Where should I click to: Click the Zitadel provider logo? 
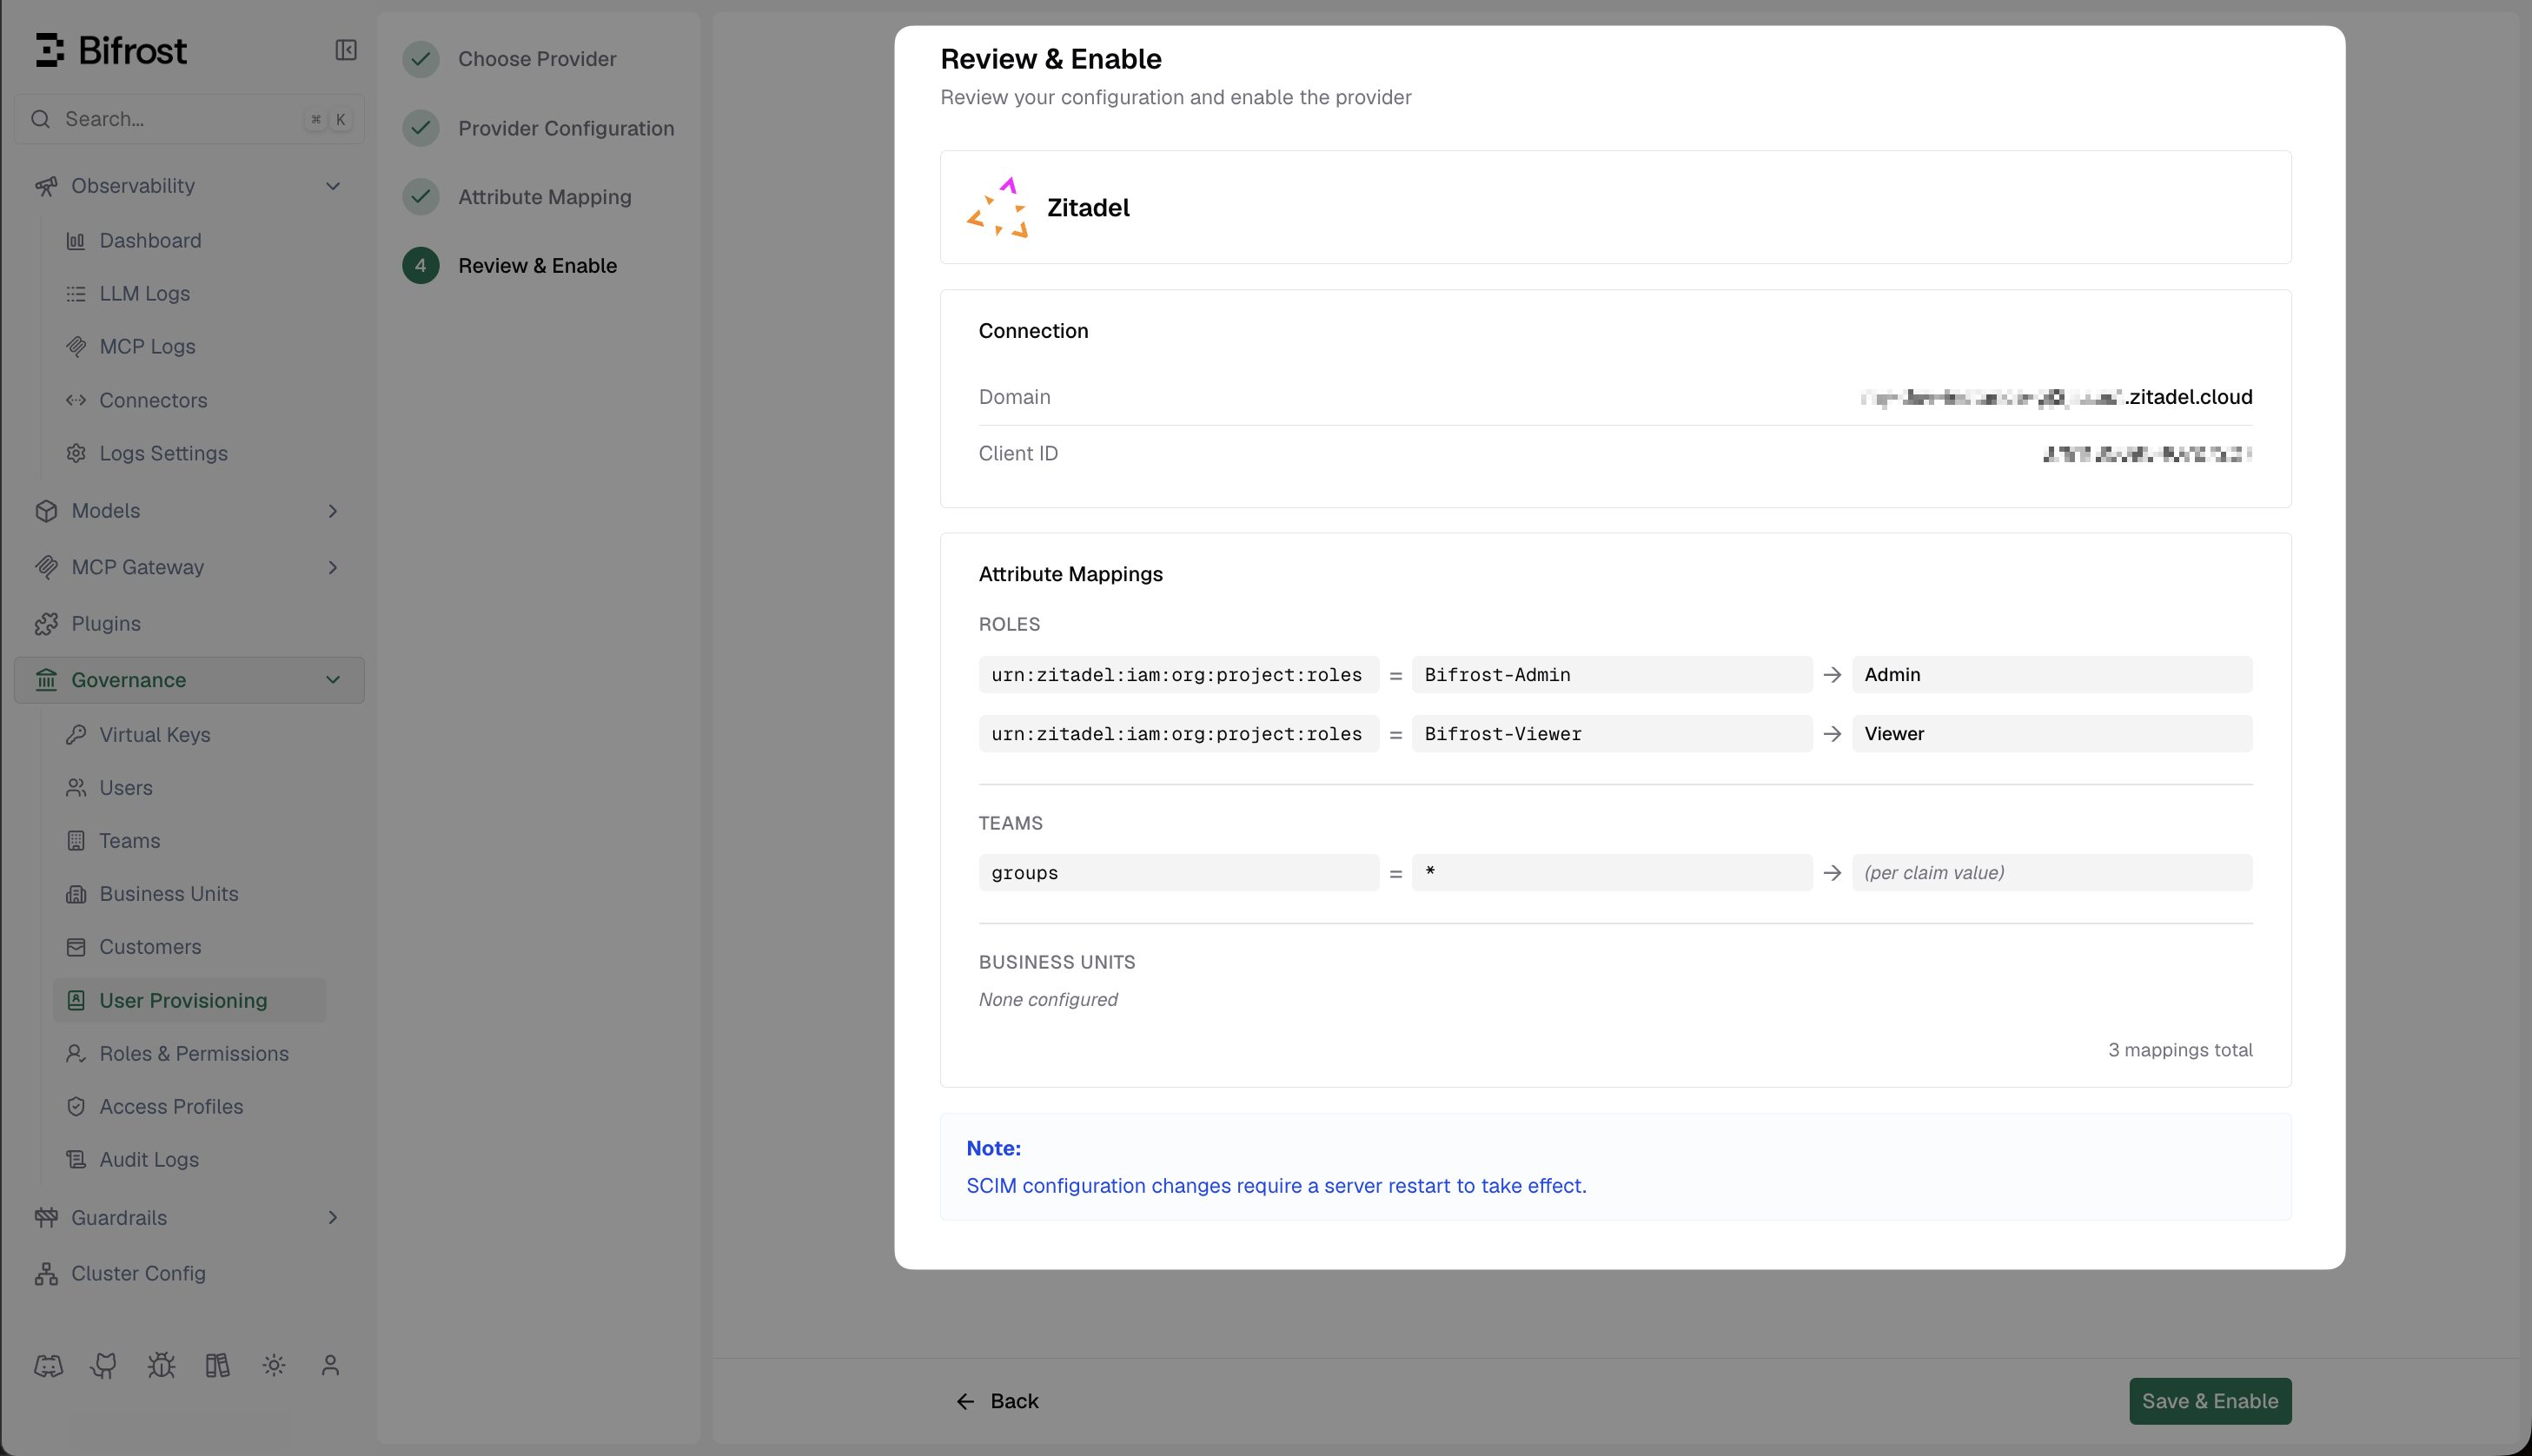[x=997, y=207]
